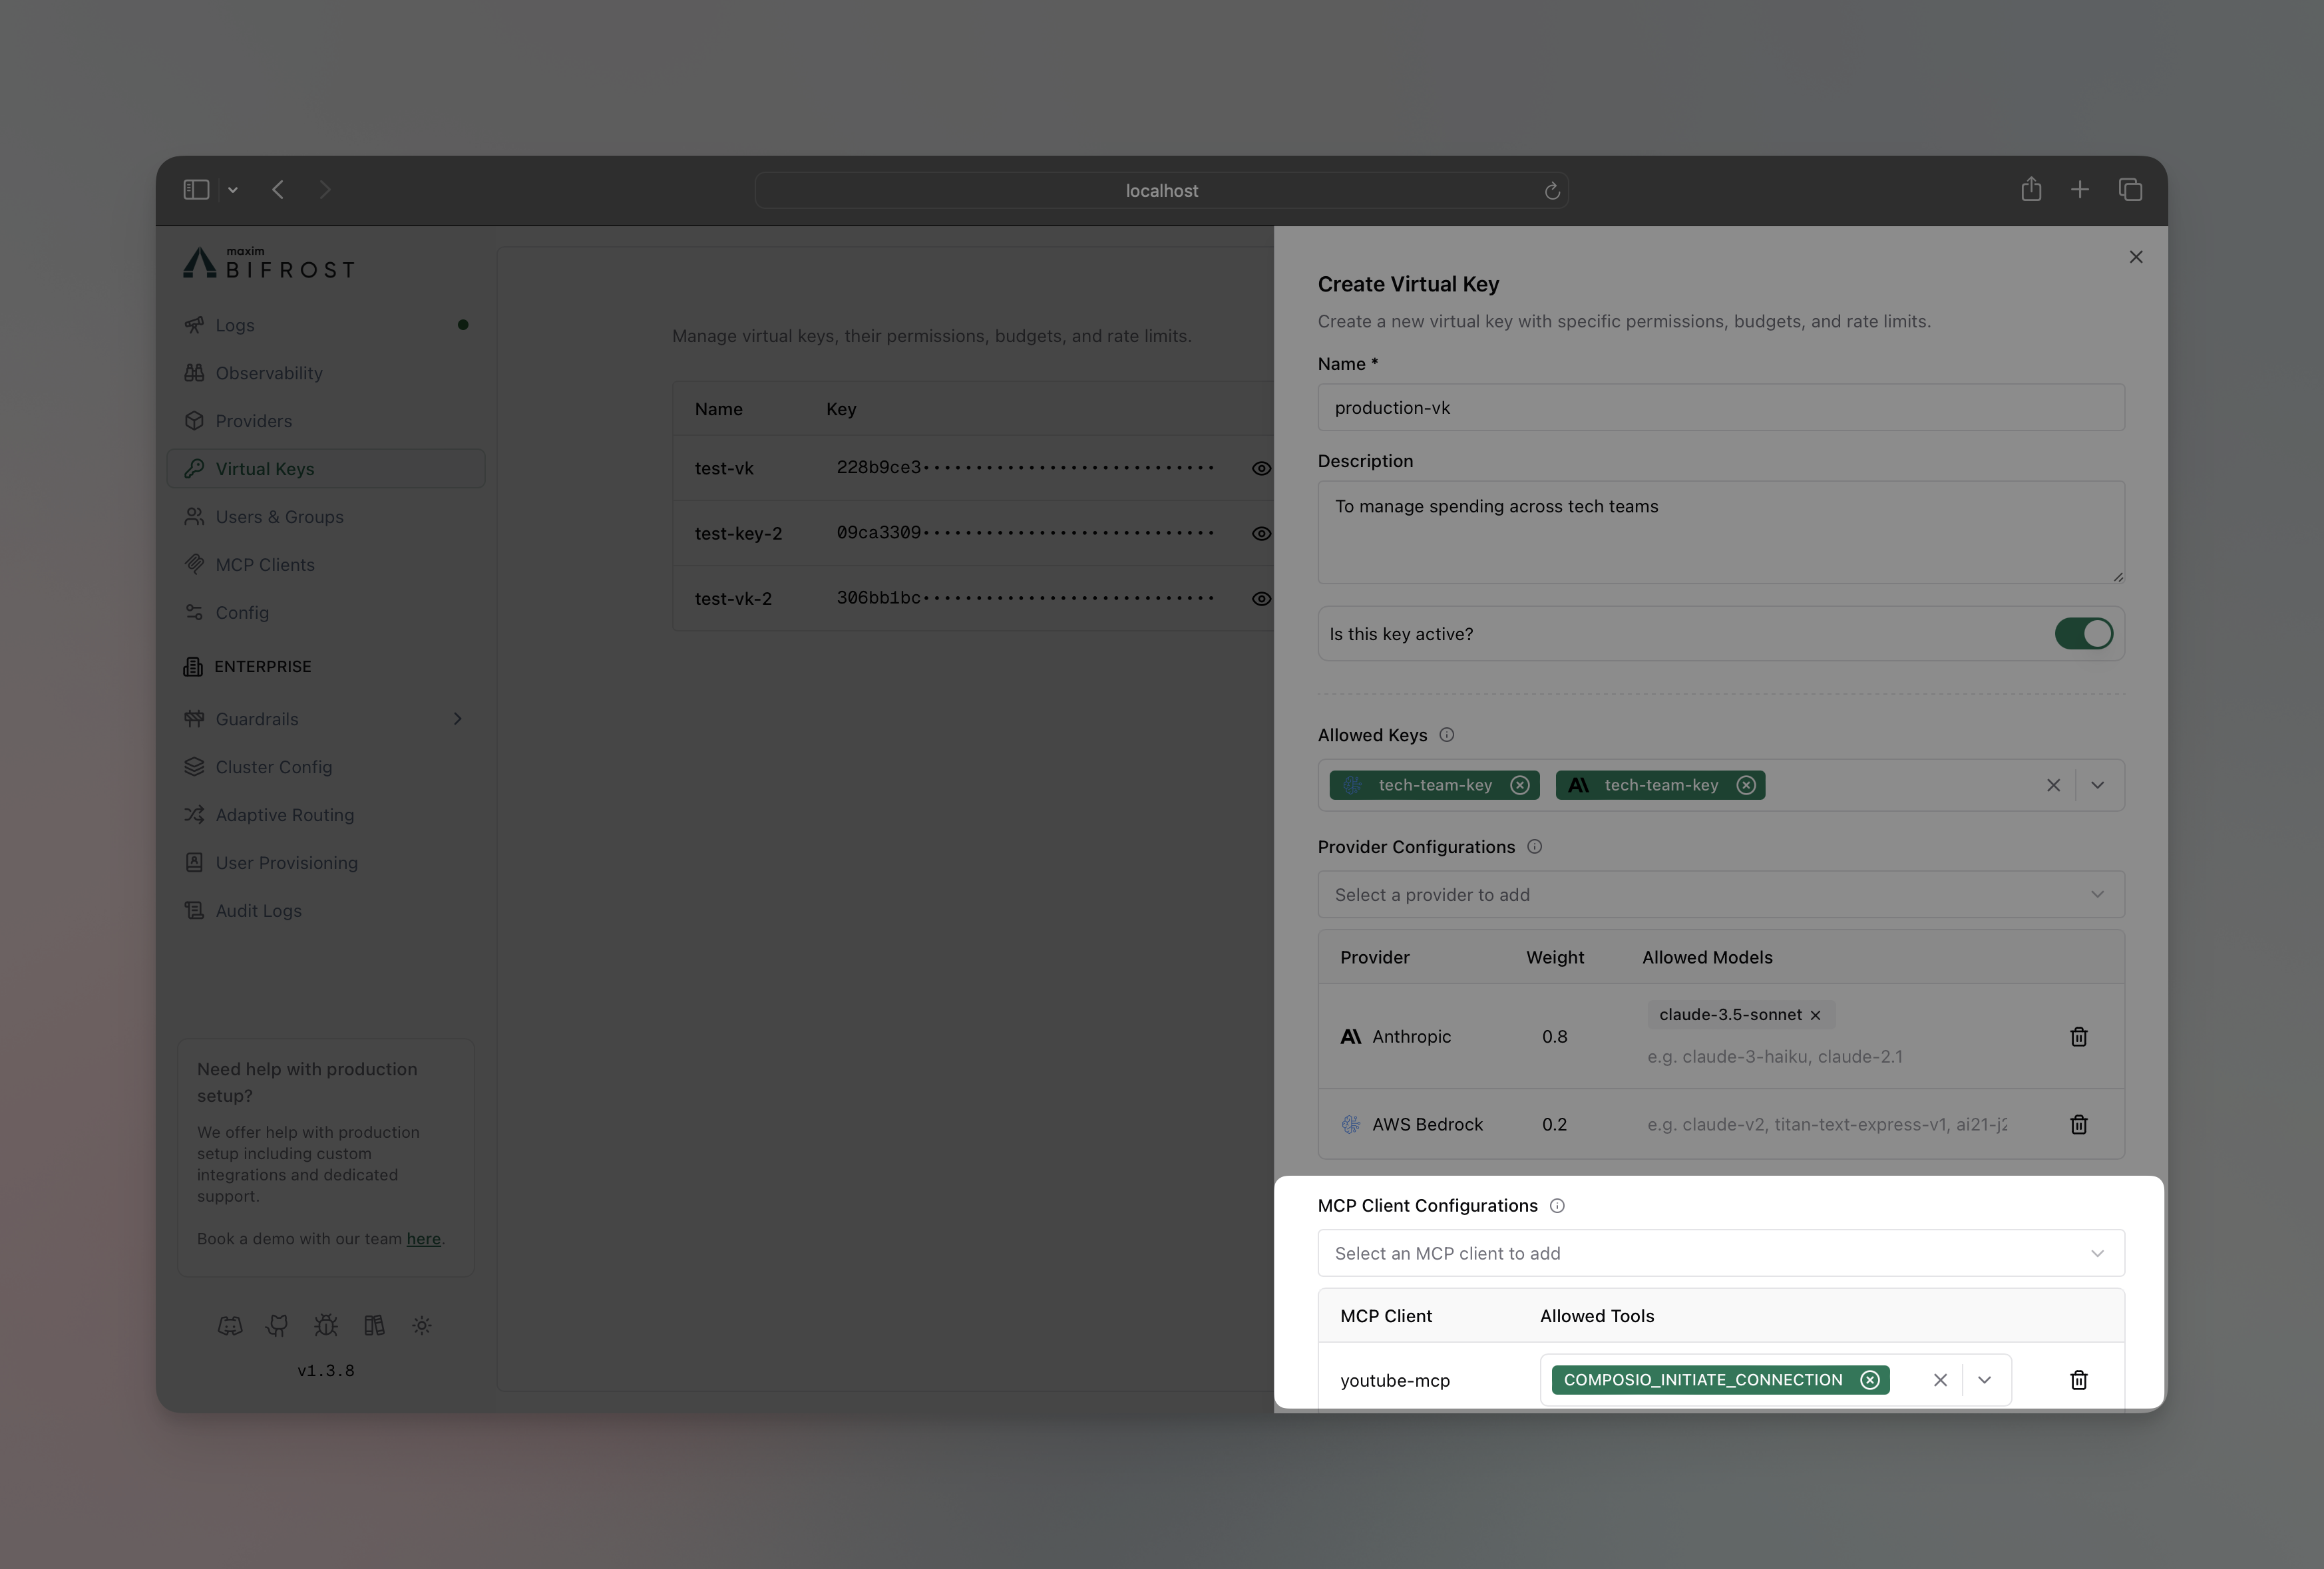Open the Discord community icon
The image size is (2324, 1569).
click(x=231, y=1325)
